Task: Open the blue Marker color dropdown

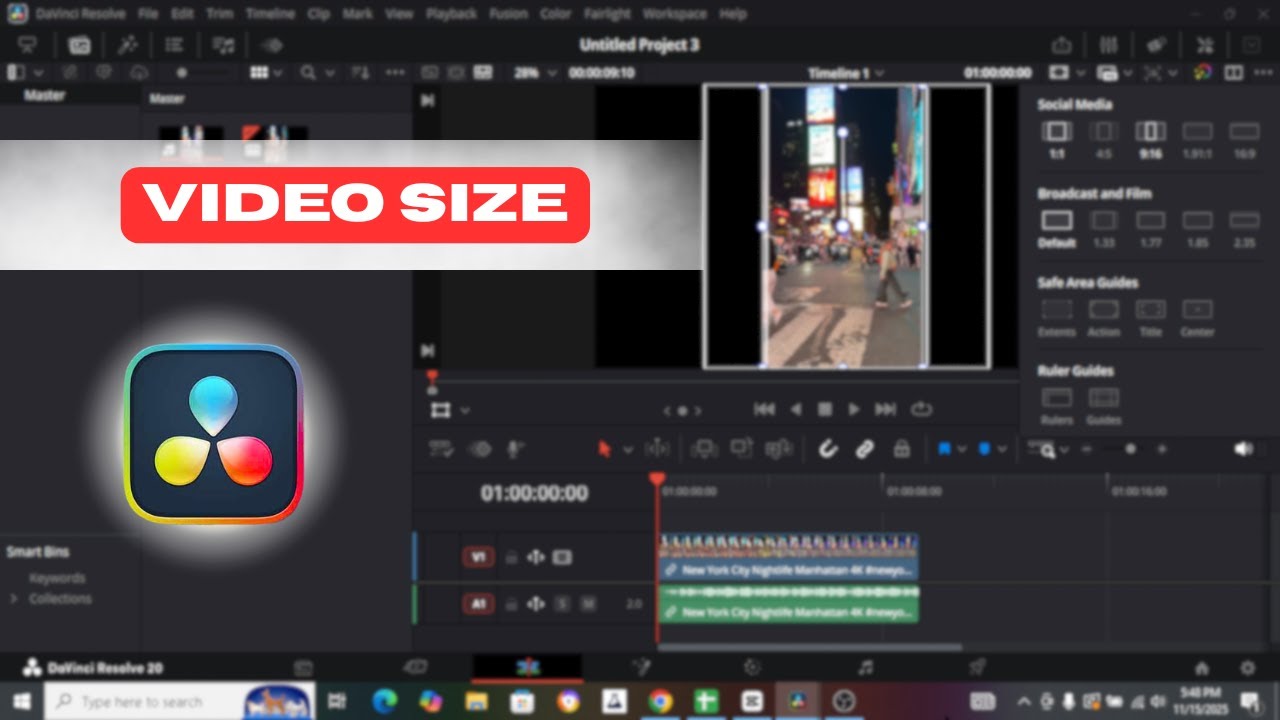Action: (1003, 450)
